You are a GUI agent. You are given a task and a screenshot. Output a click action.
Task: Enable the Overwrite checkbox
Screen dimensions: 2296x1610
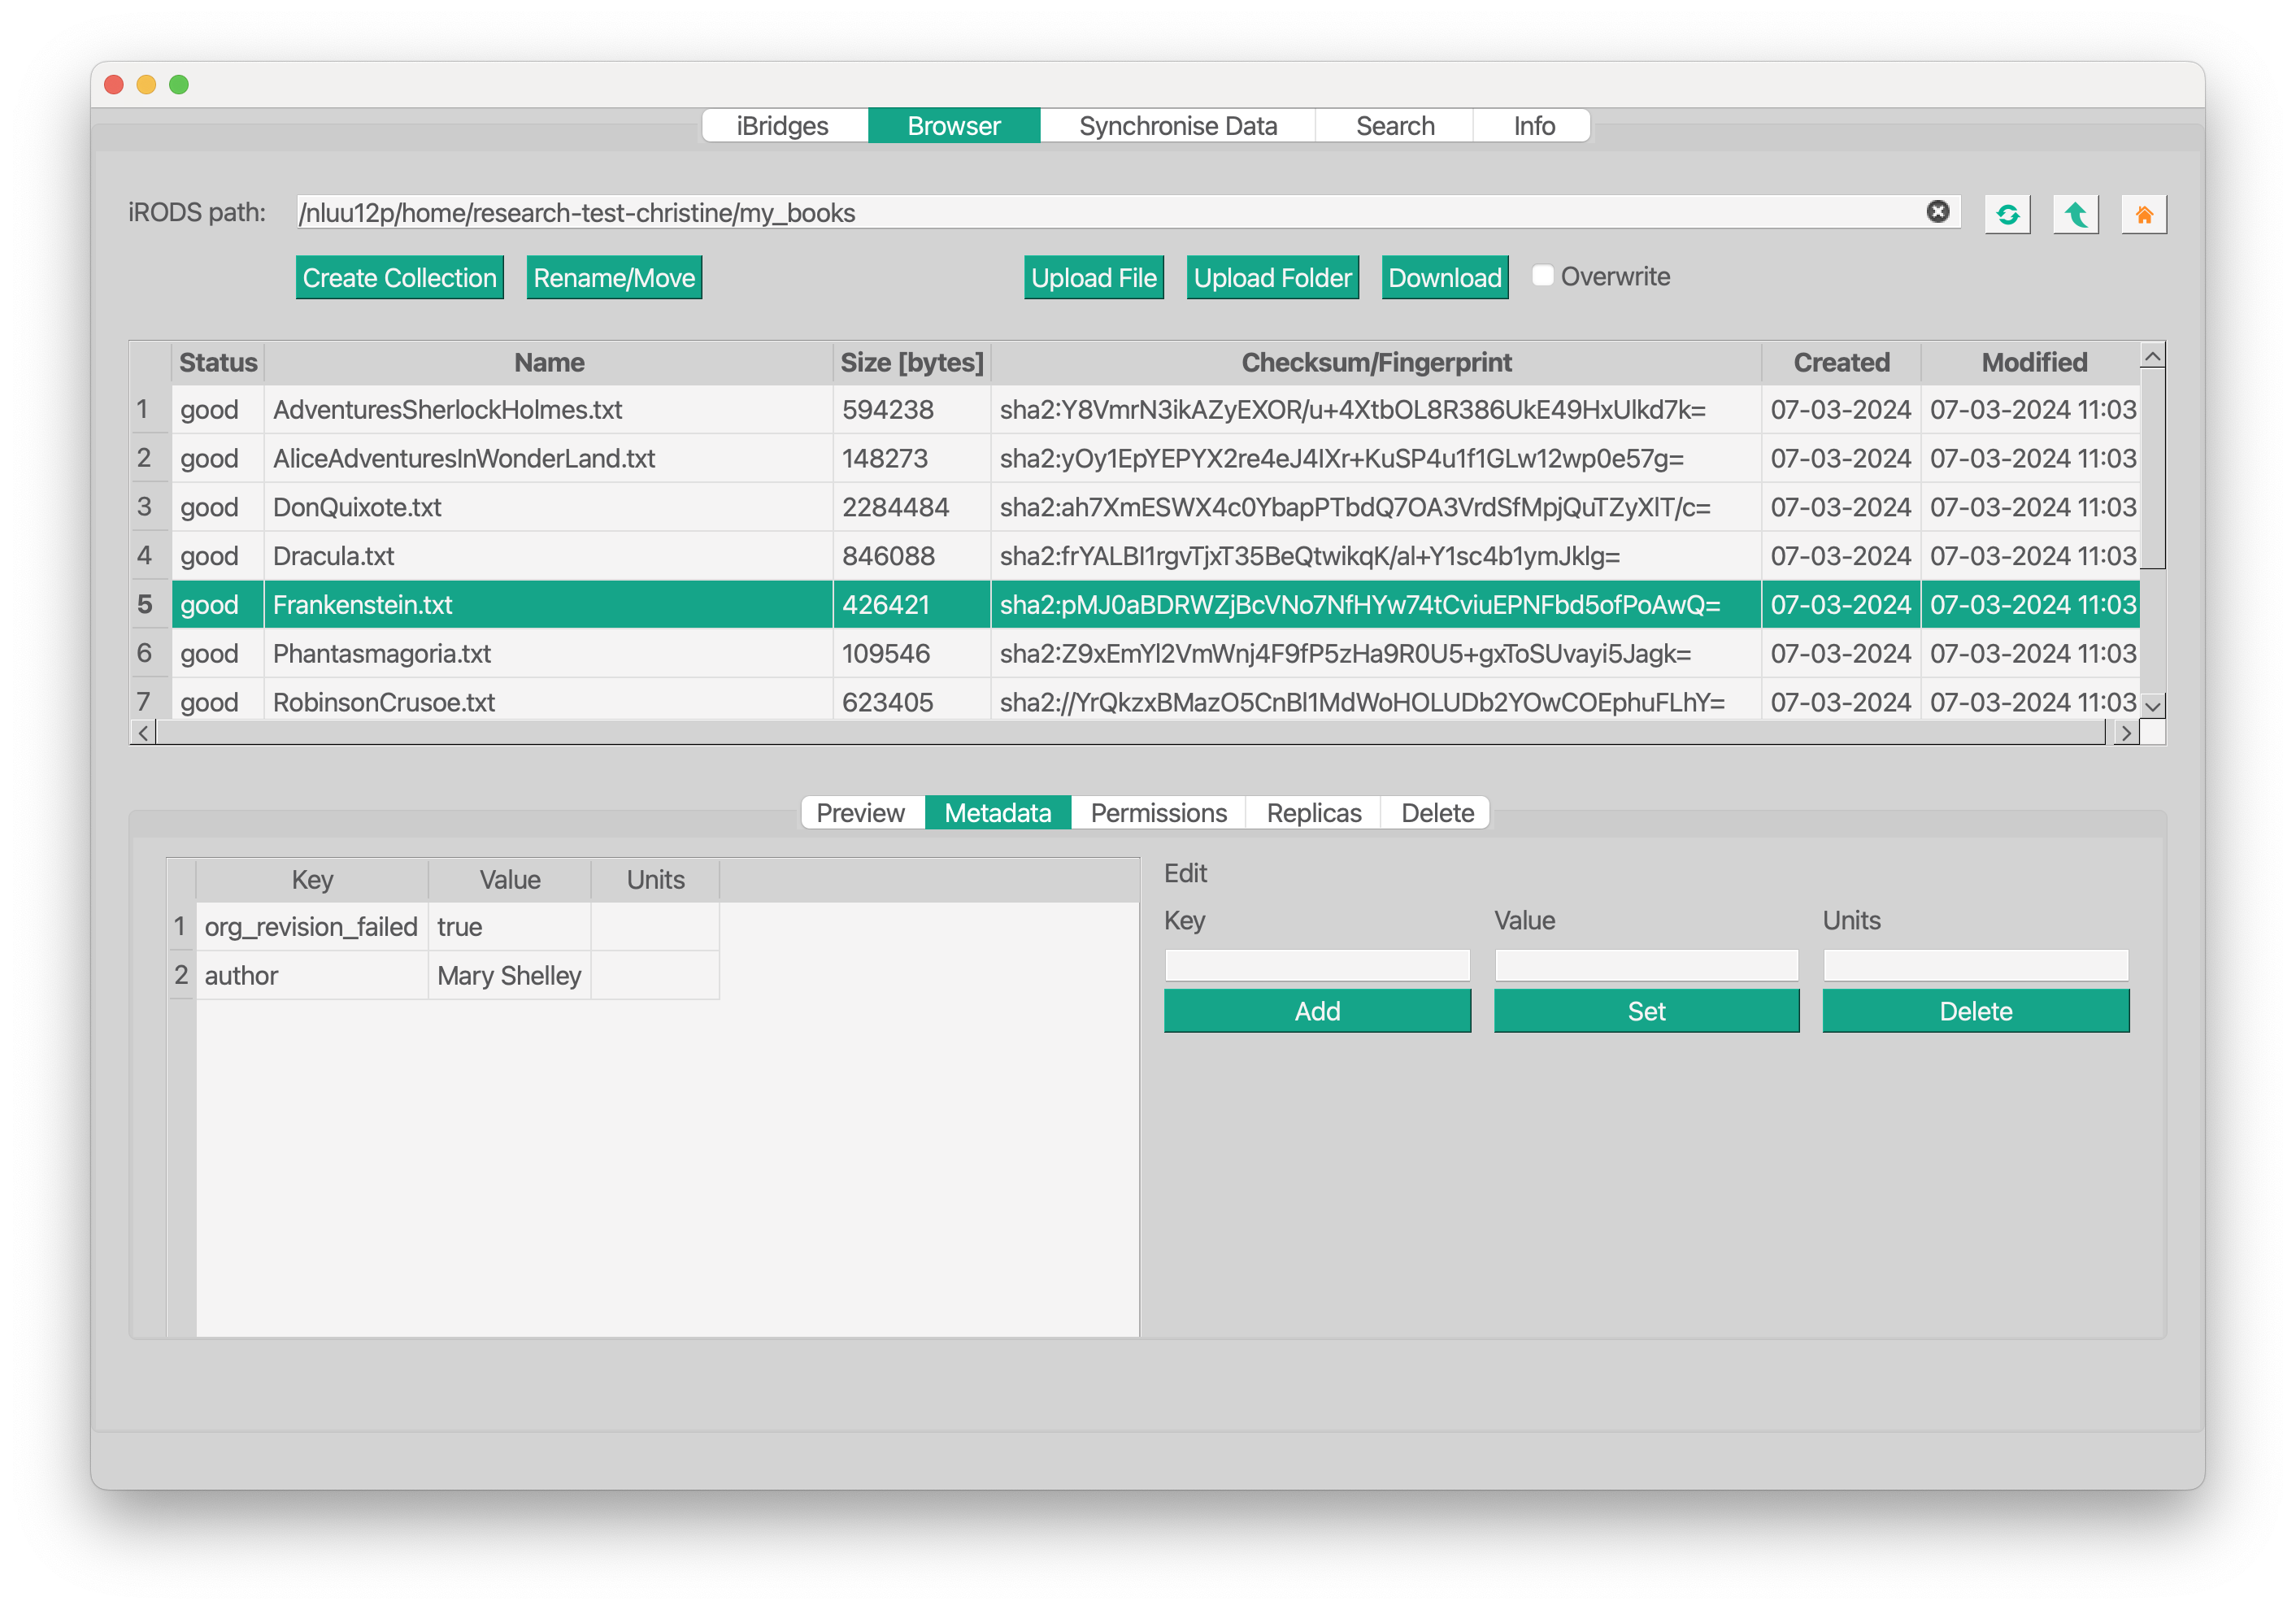pyautogui.click(x=1543, y=276)
